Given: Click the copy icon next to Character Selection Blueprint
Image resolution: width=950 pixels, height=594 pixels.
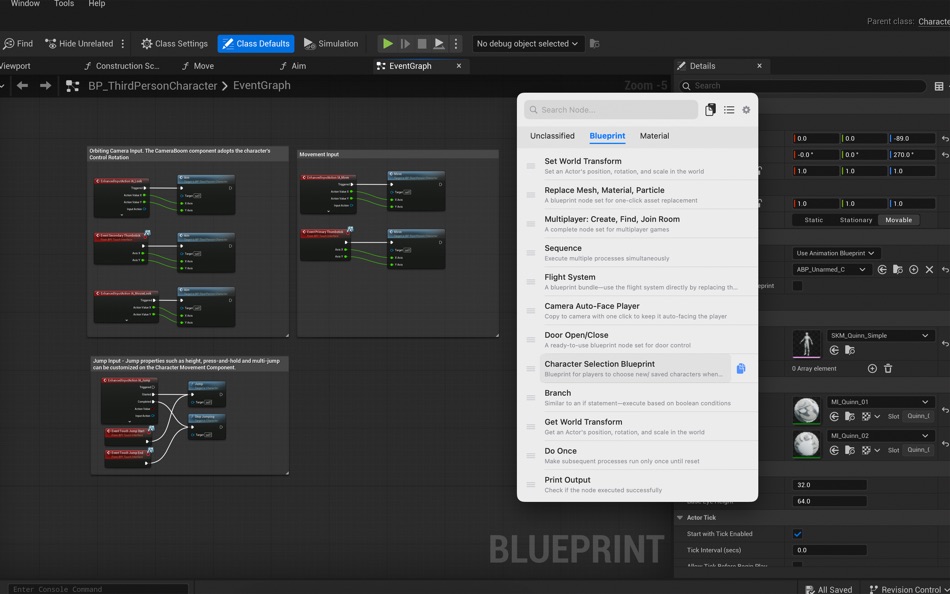Looking at the screenshot, I should point(741,369).
